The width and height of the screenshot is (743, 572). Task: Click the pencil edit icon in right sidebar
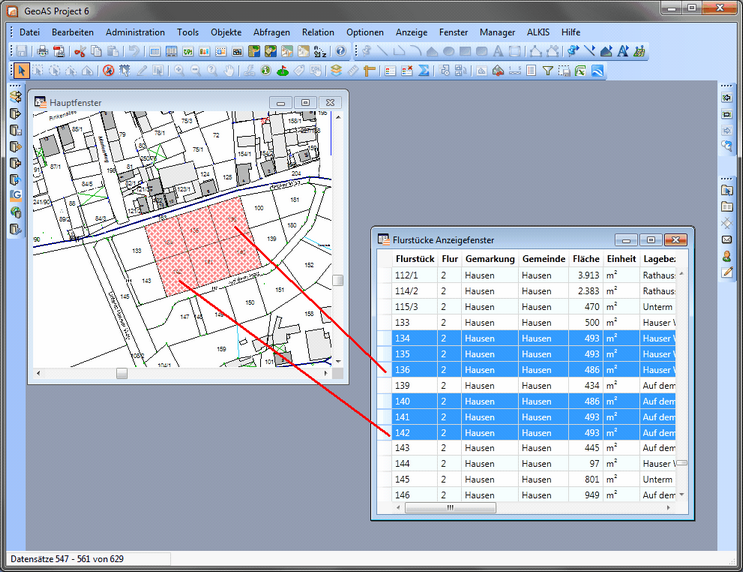(x=727, y=272)
